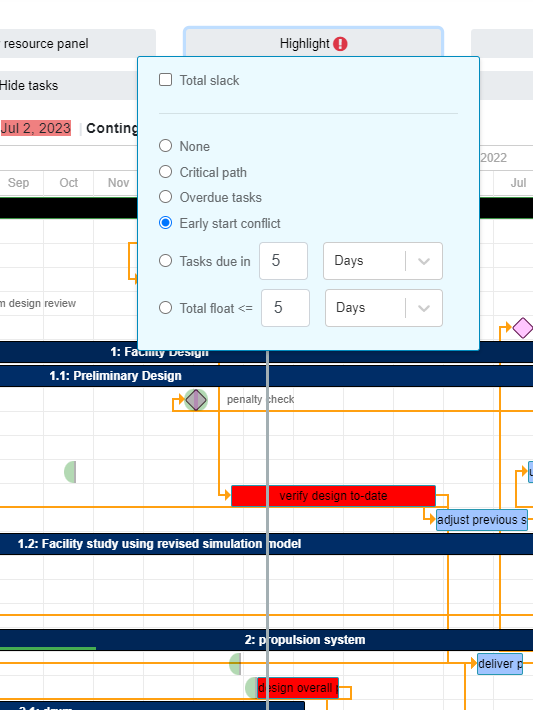Click the Tasks due in number field
533x710 pixels.
[x=283, y=261]
